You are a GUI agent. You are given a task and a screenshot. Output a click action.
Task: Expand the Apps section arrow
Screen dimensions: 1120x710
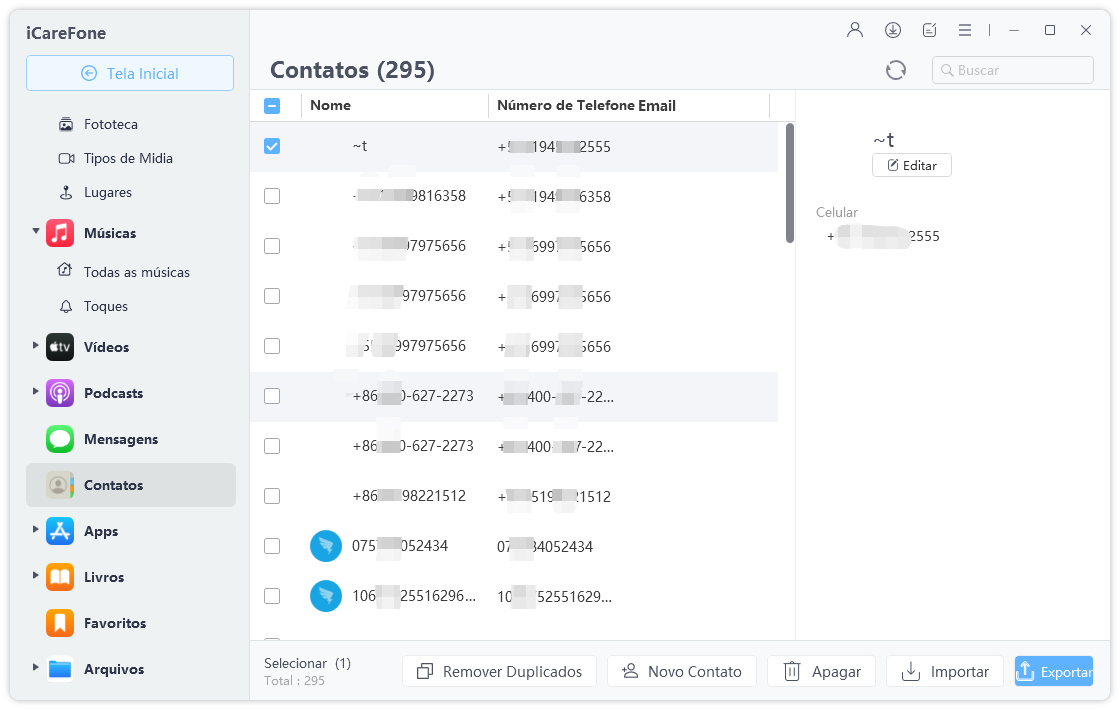[x=36, y=530]
